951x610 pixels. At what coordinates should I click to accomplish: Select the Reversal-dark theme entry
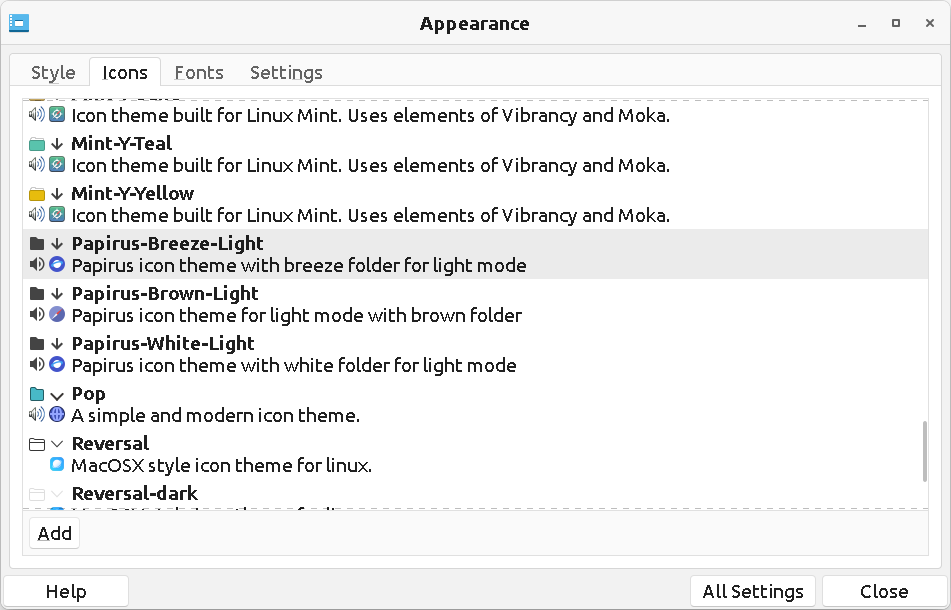[135, 494]
